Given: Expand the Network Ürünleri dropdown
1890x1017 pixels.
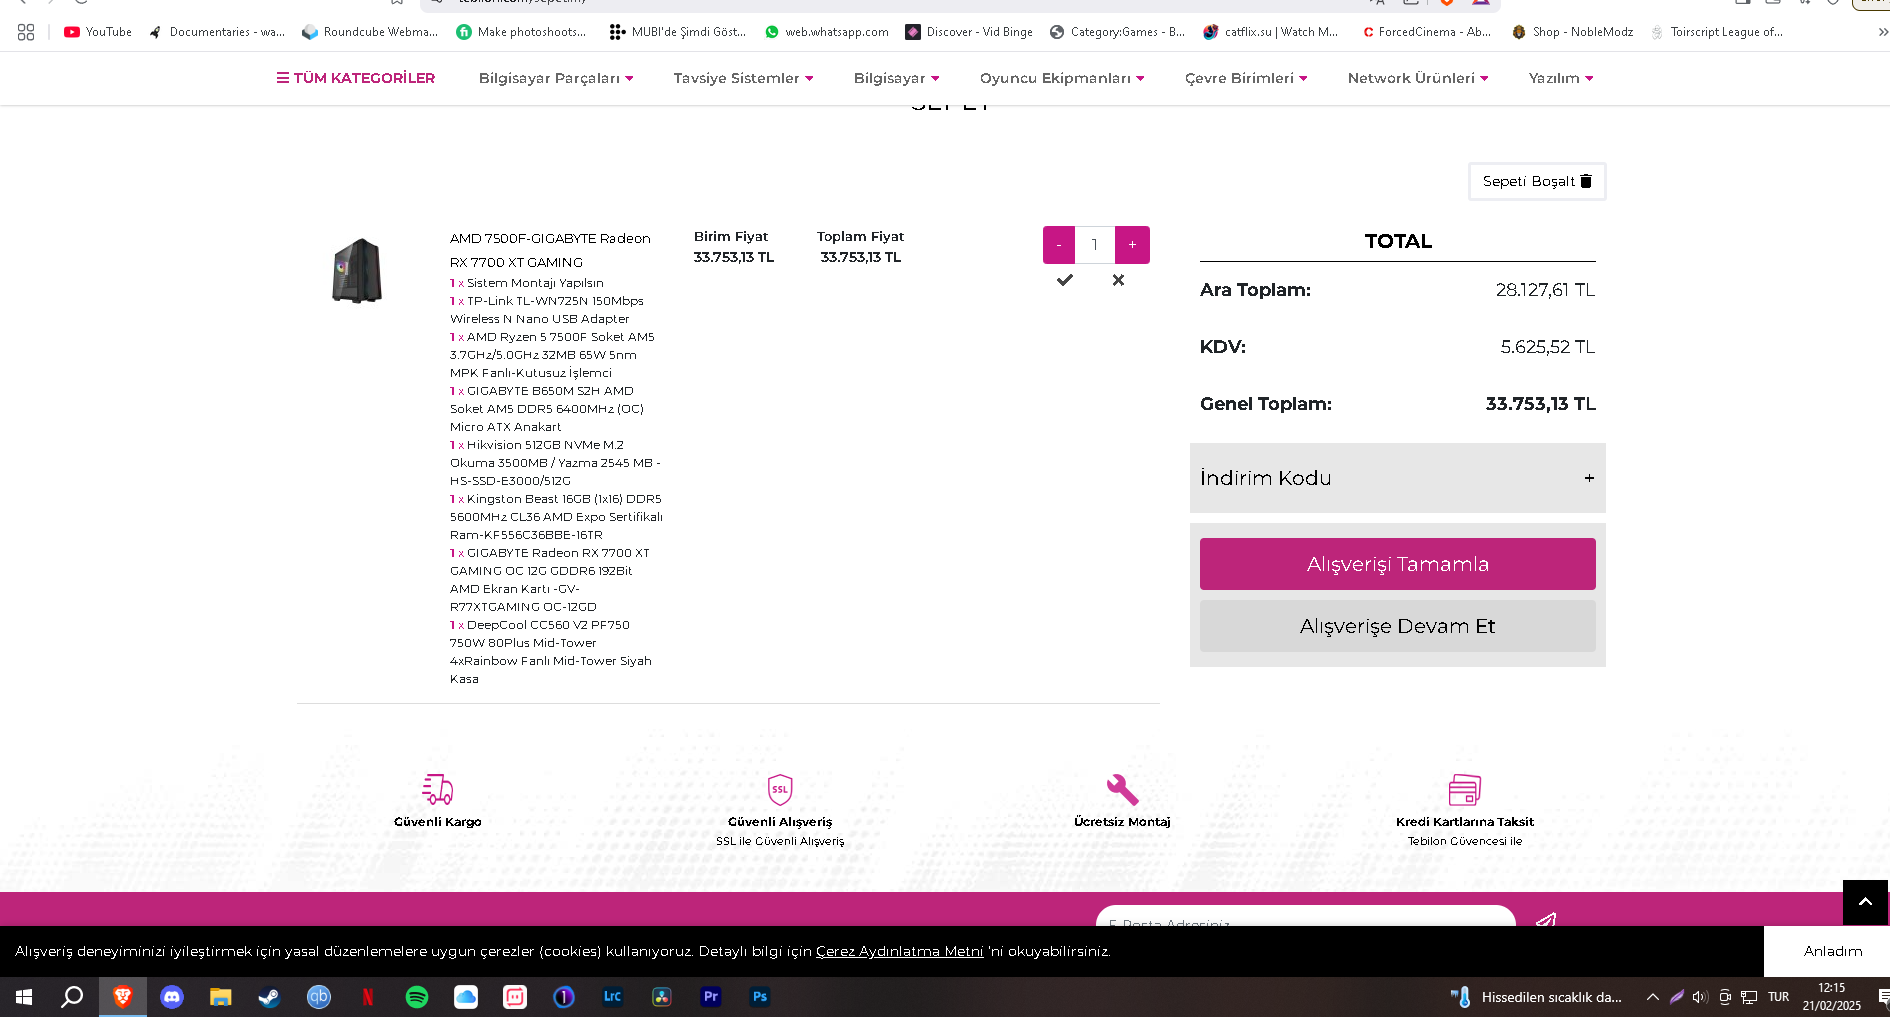Looking at the screenshot, I should pyautogui.click(x=1418, y=78).
